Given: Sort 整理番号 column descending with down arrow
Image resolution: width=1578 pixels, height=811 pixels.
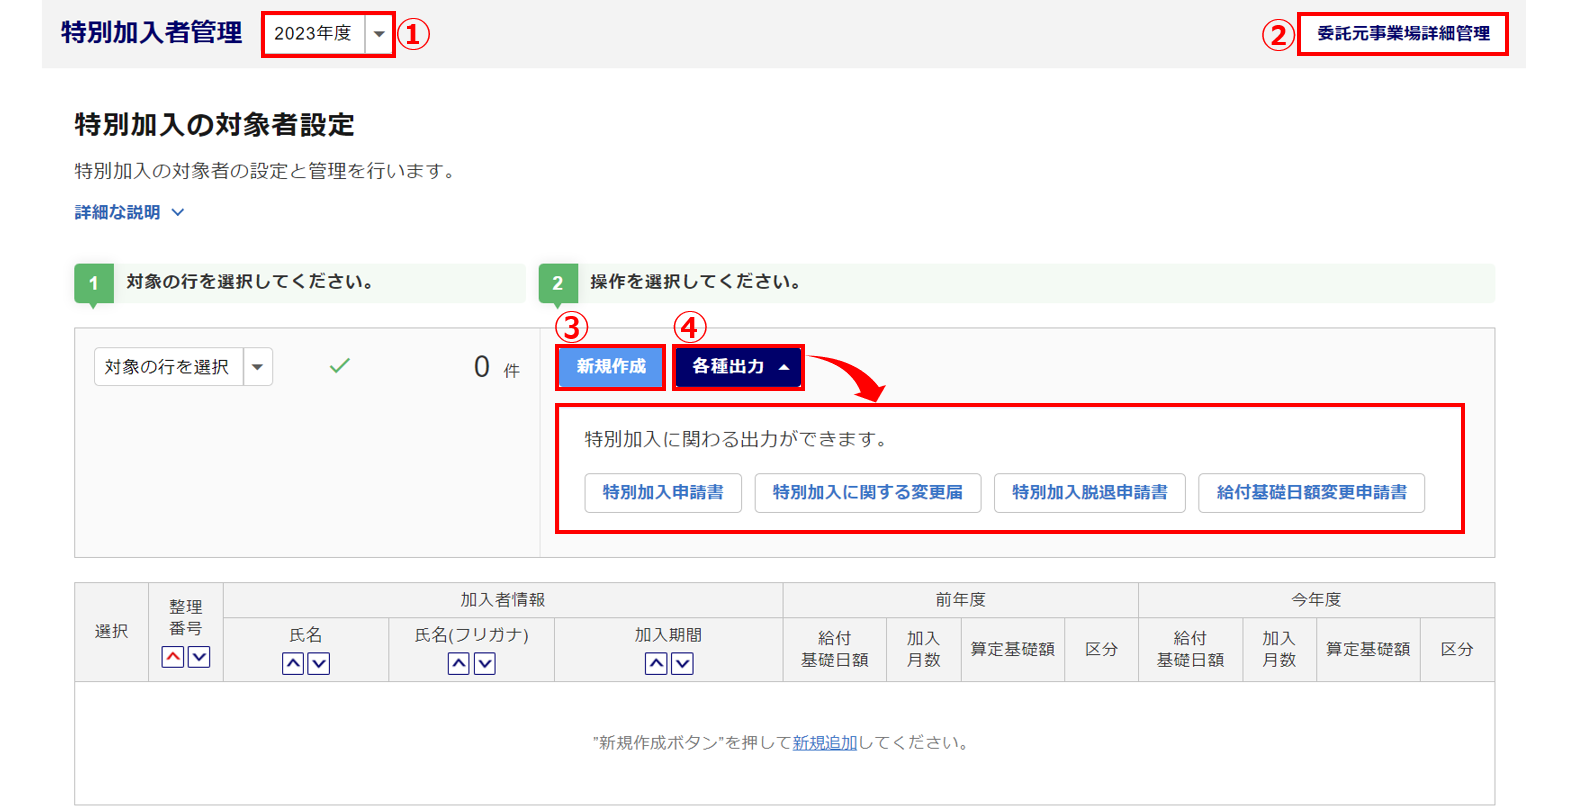Looking at the screenshot, I should point(199,657).
